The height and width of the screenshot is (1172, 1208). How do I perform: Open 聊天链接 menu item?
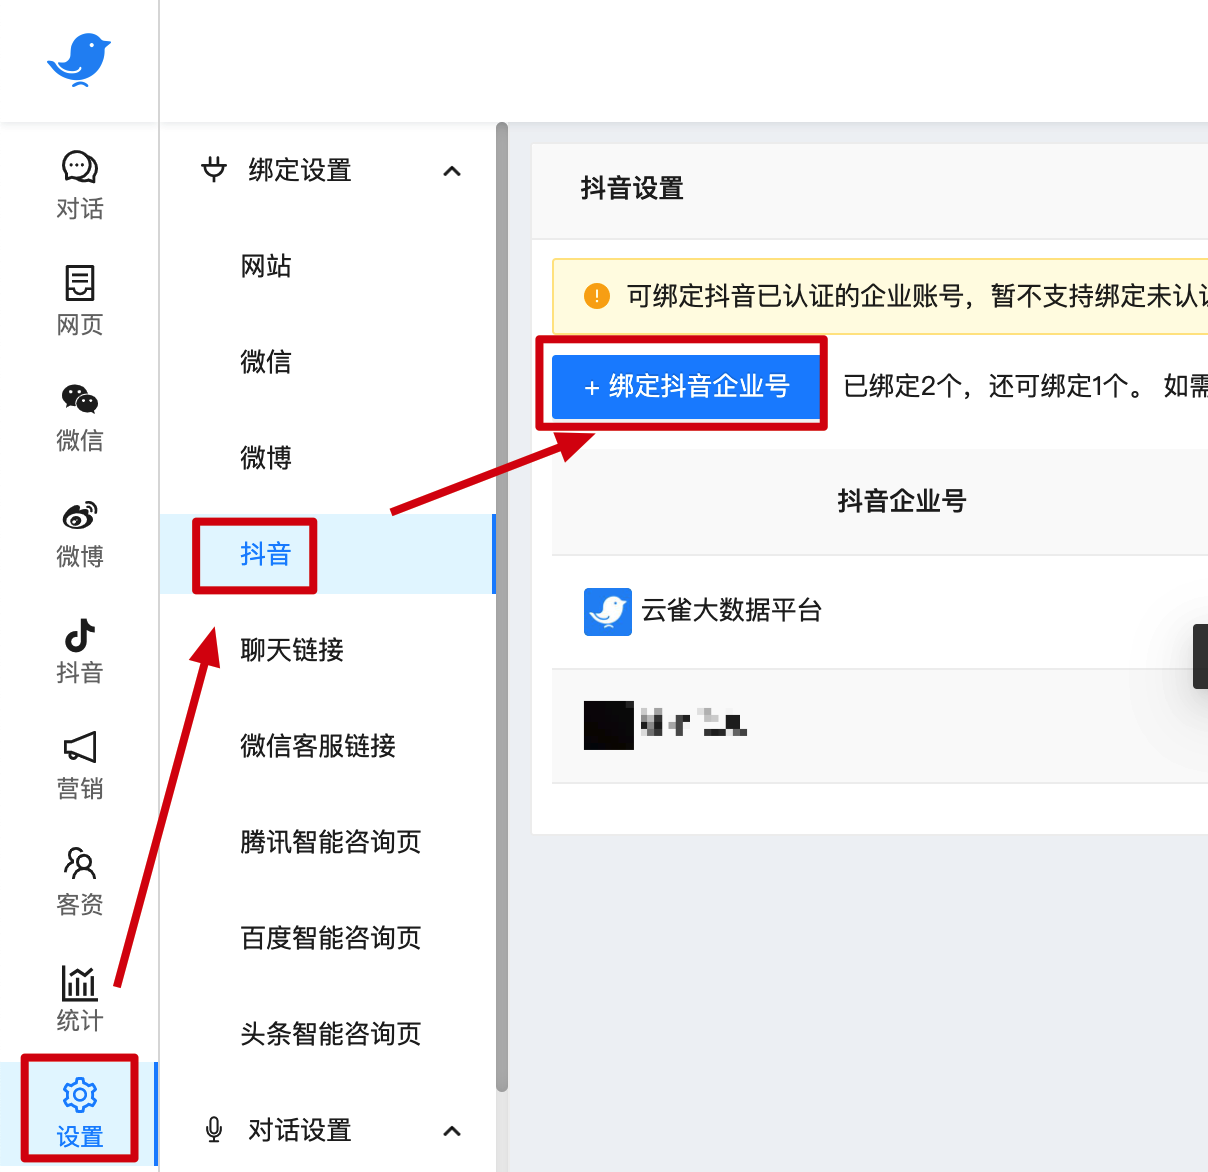[x=292, y=650]
